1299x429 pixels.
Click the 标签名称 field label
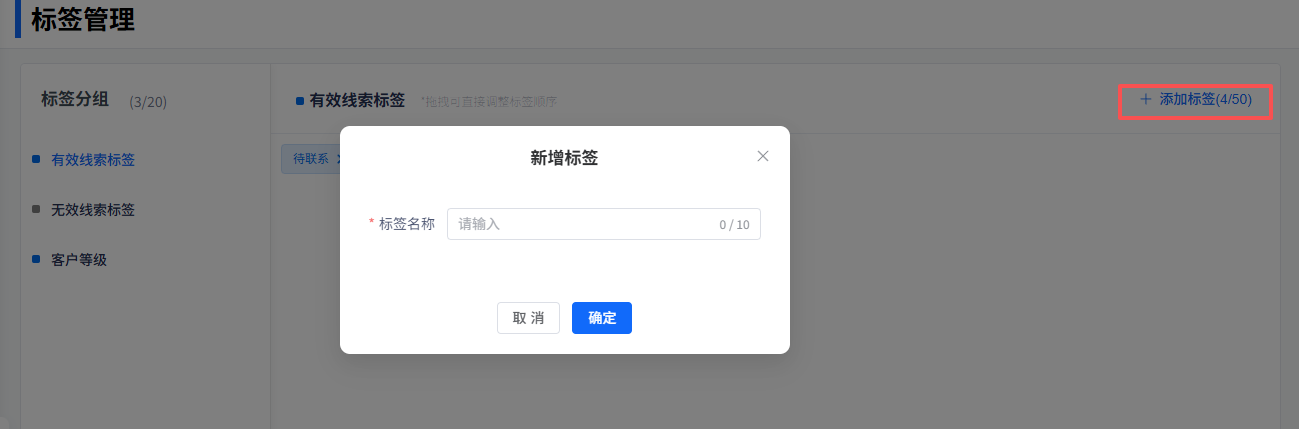coord(406,224)
